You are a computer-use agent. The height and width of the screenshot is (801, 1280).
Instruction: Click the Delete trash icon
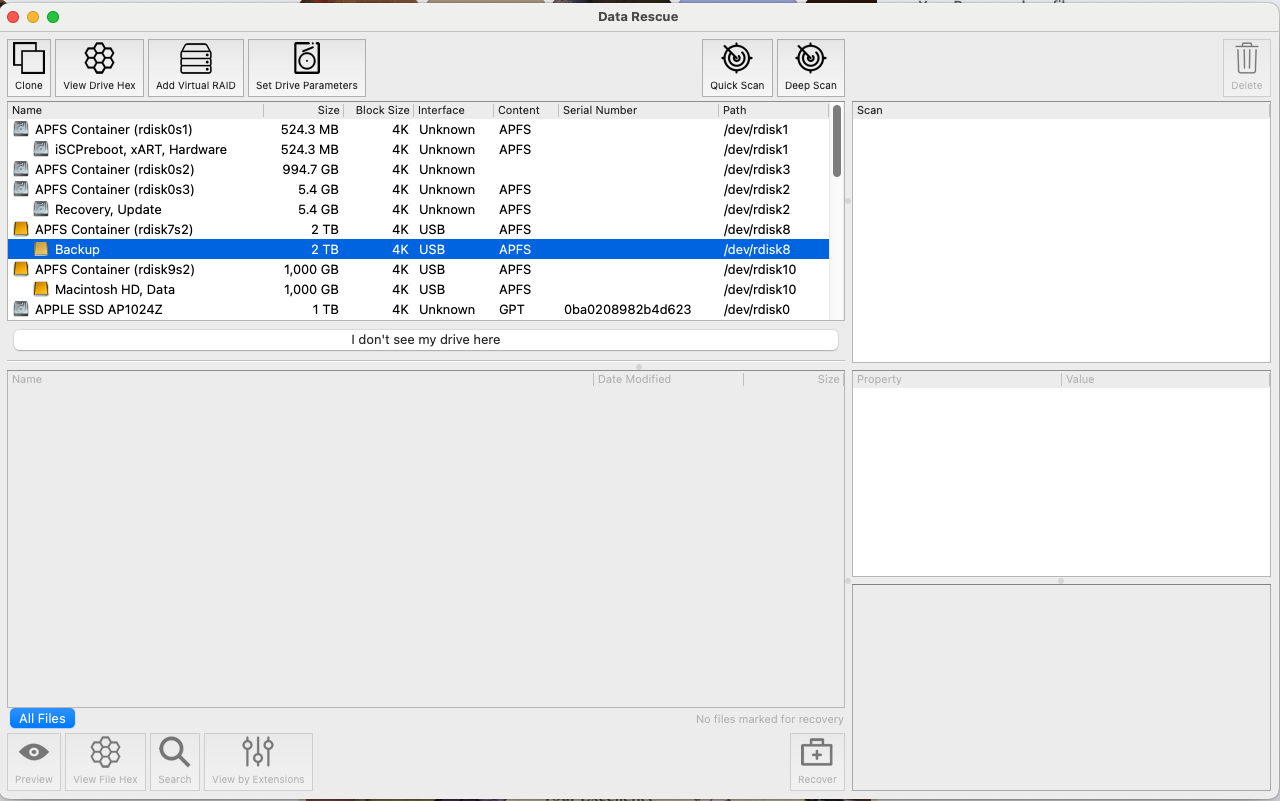(1246, 67)
